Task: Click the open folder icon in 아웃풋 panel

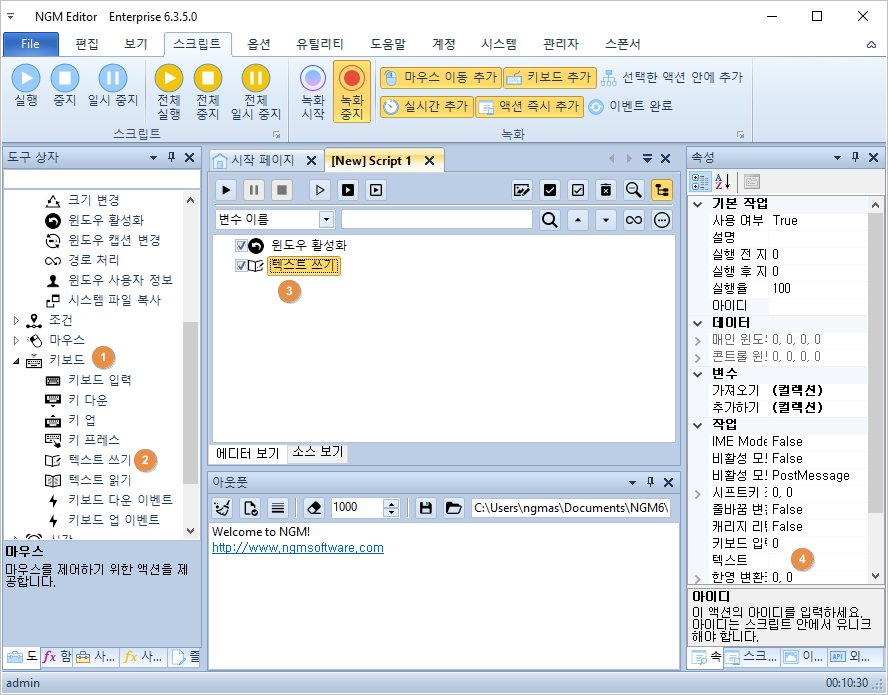Action: [x=453, y=508]
